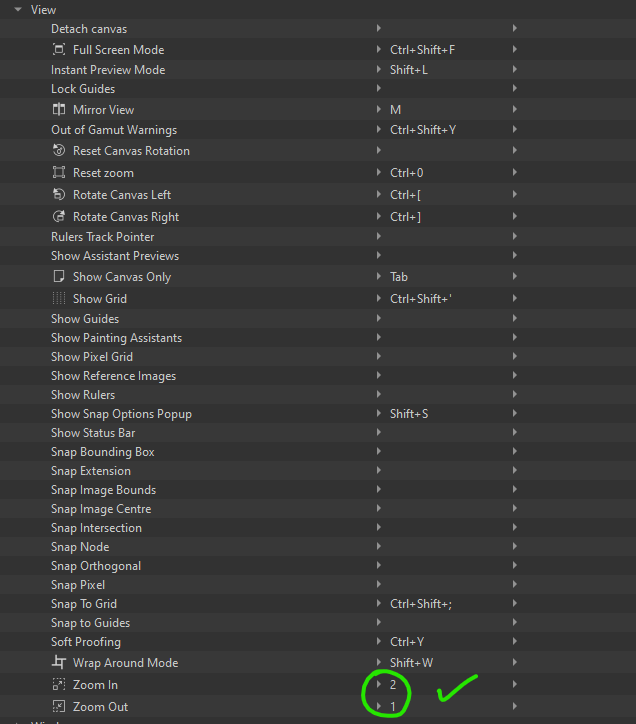Select the Soft Proofing action name
The width and height of the screenshot is (636, 724).
tap(86, 641)
